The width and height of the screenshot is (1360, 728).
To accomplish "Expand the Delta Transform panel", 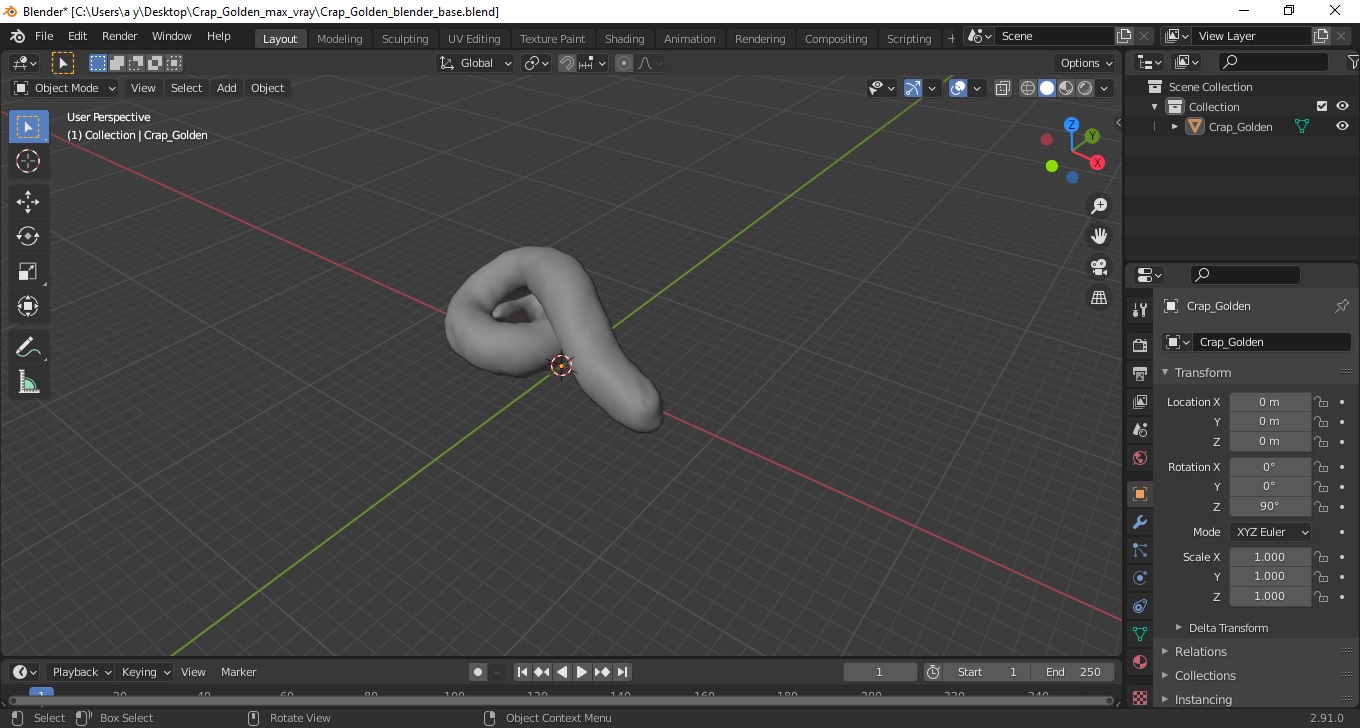I will 1228,628.
